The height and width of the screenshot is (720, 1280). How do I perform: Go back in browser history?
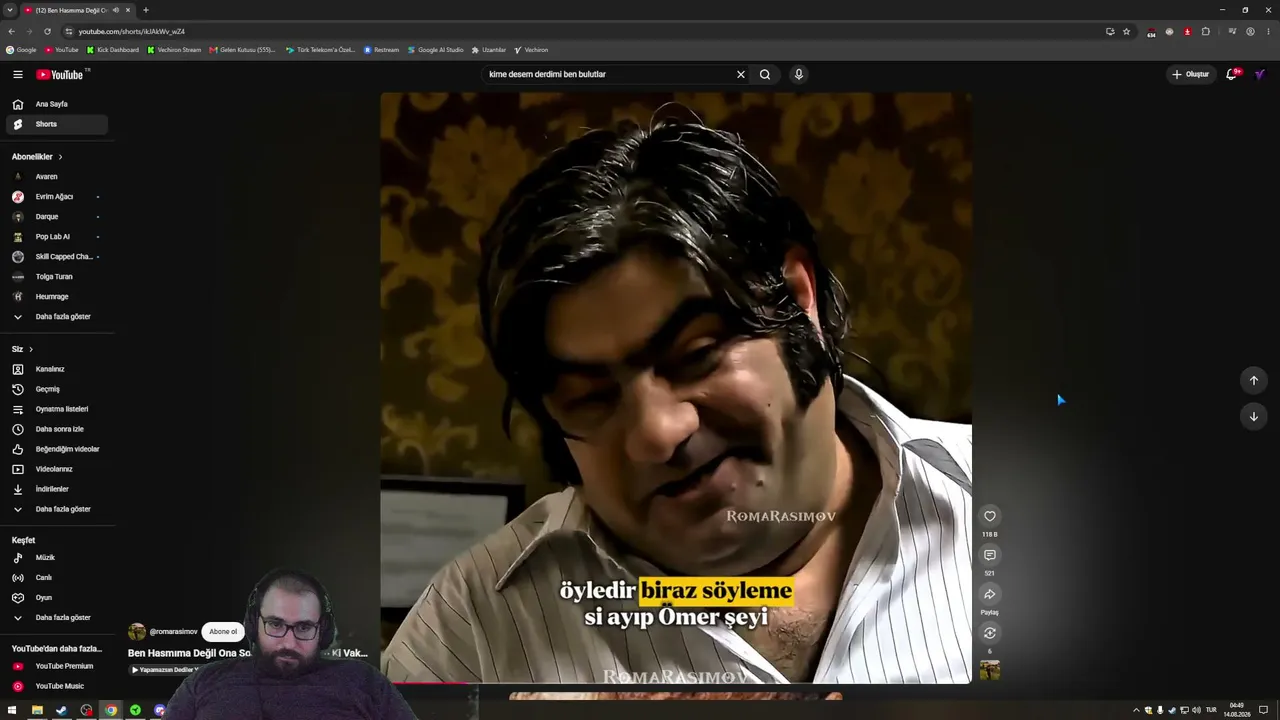coord(11,31)
